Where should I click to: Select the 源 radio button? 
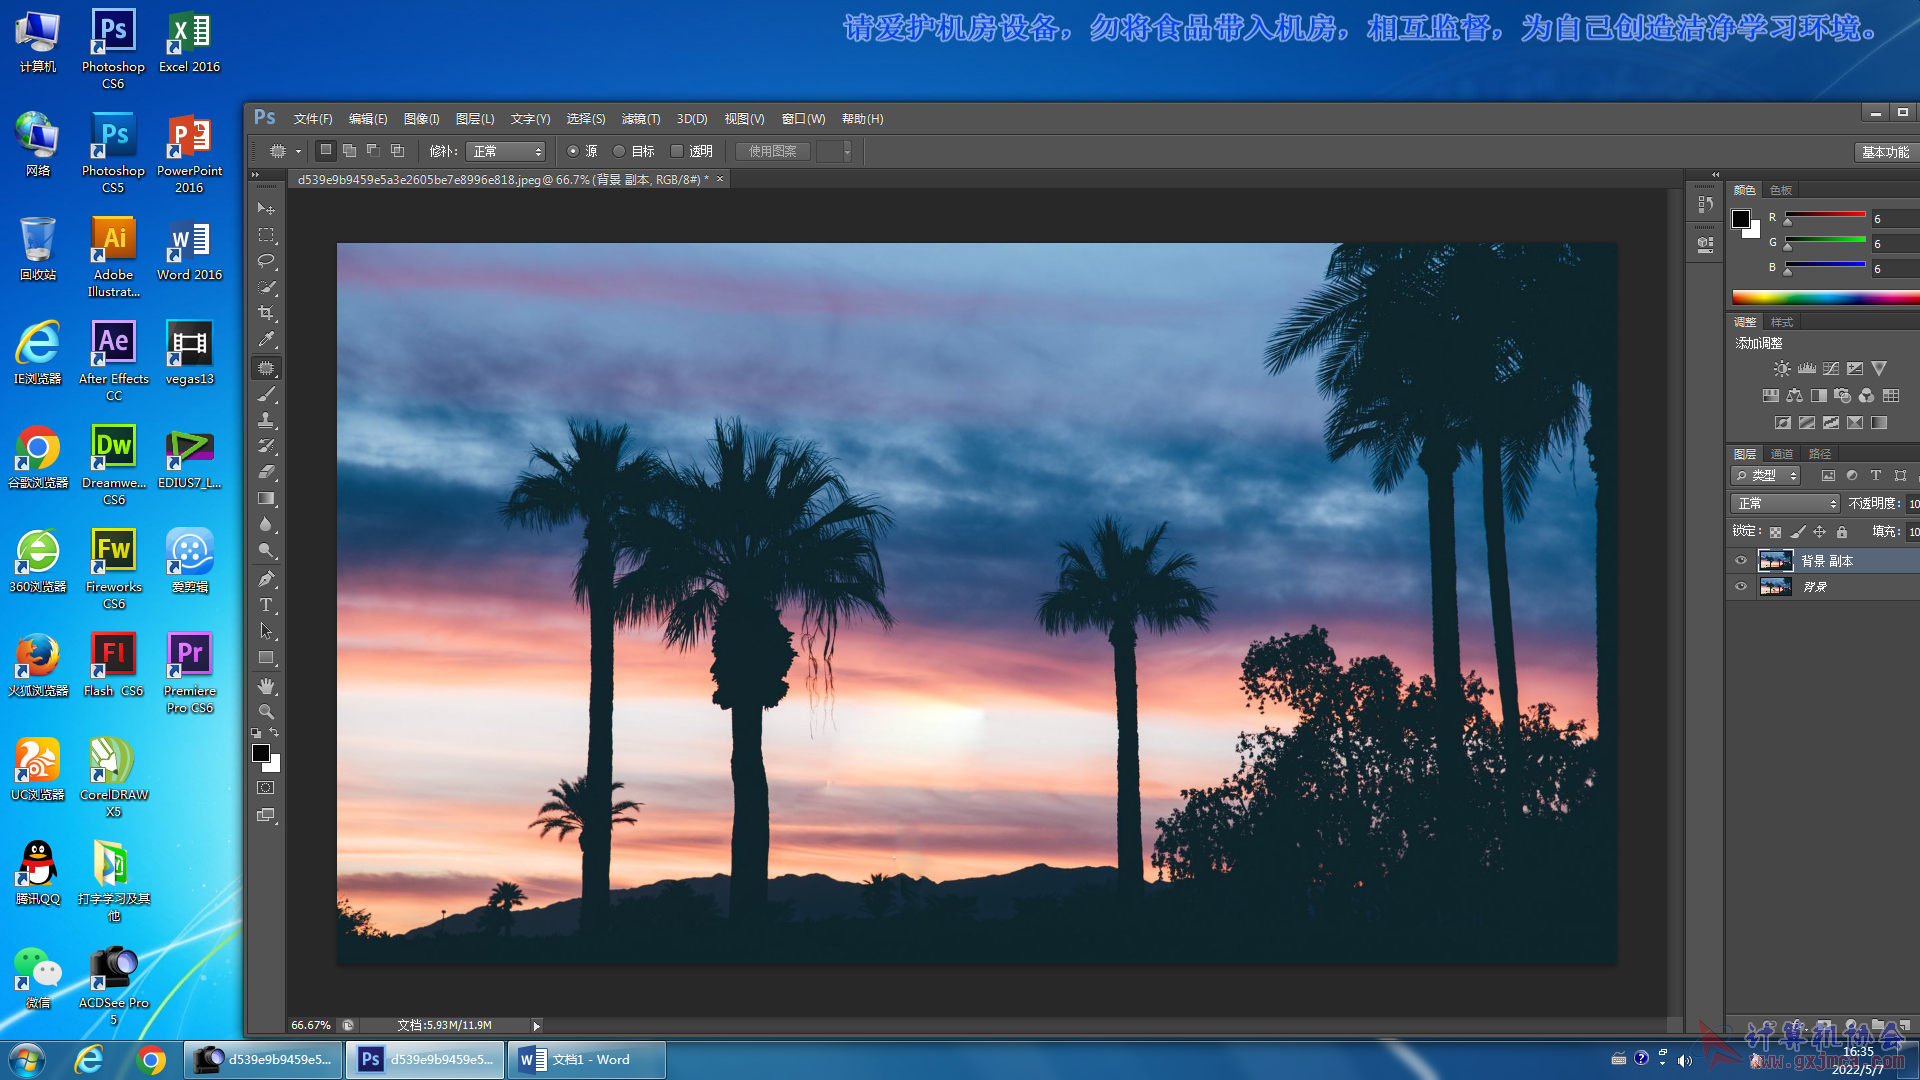[x=573, y=151]
